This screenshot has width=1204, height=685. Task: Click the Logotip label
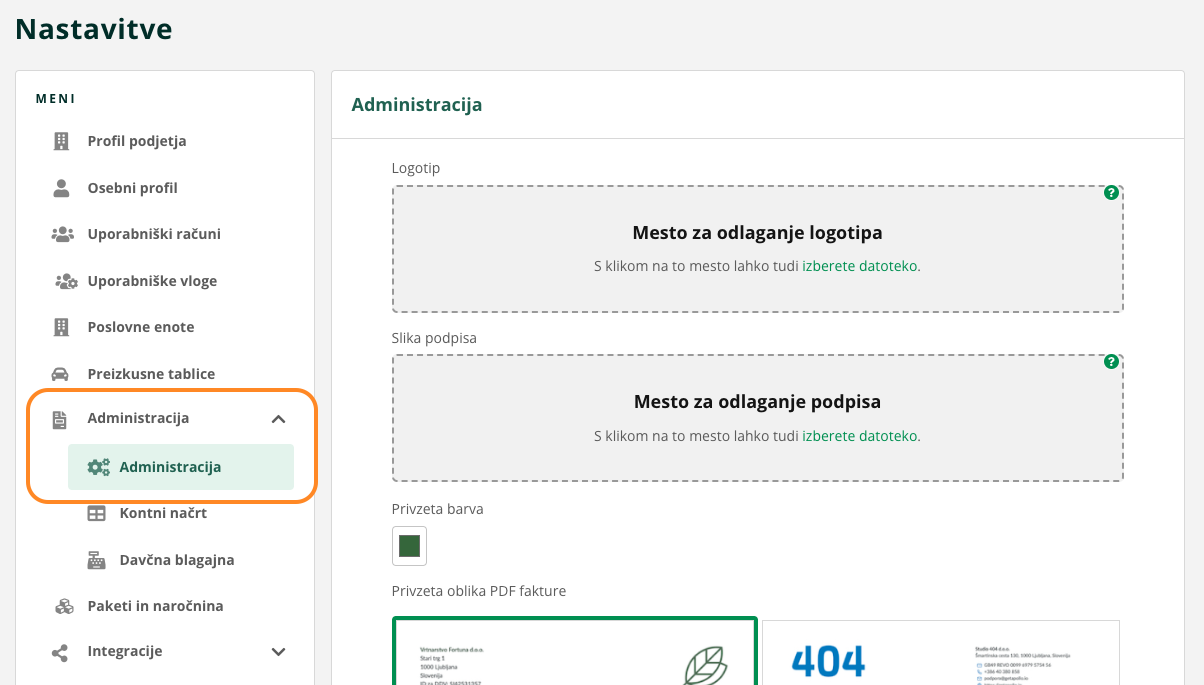[x=416, y=168]
